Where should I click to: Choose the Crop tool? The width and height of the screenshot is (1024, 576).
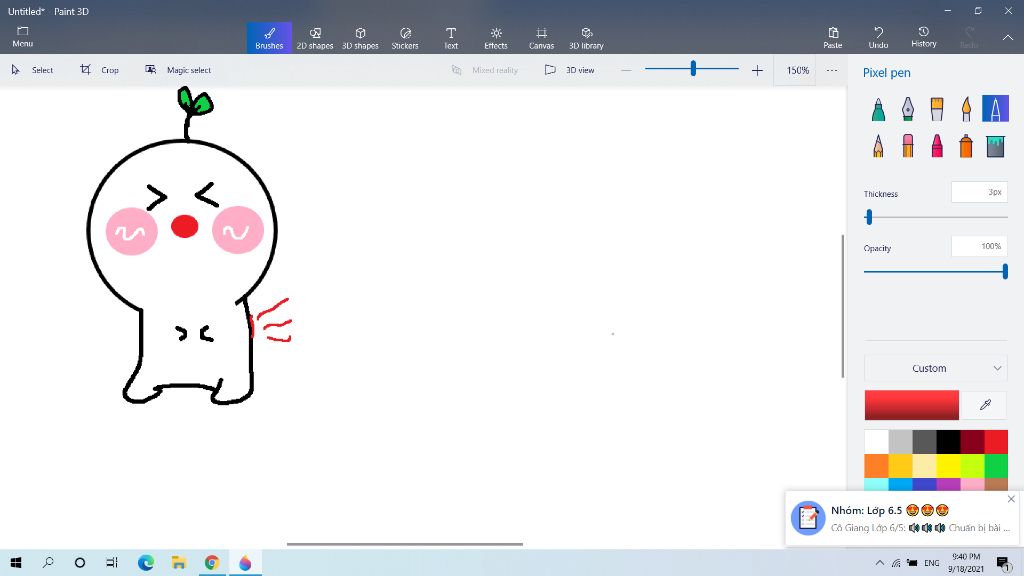point(99,70)
